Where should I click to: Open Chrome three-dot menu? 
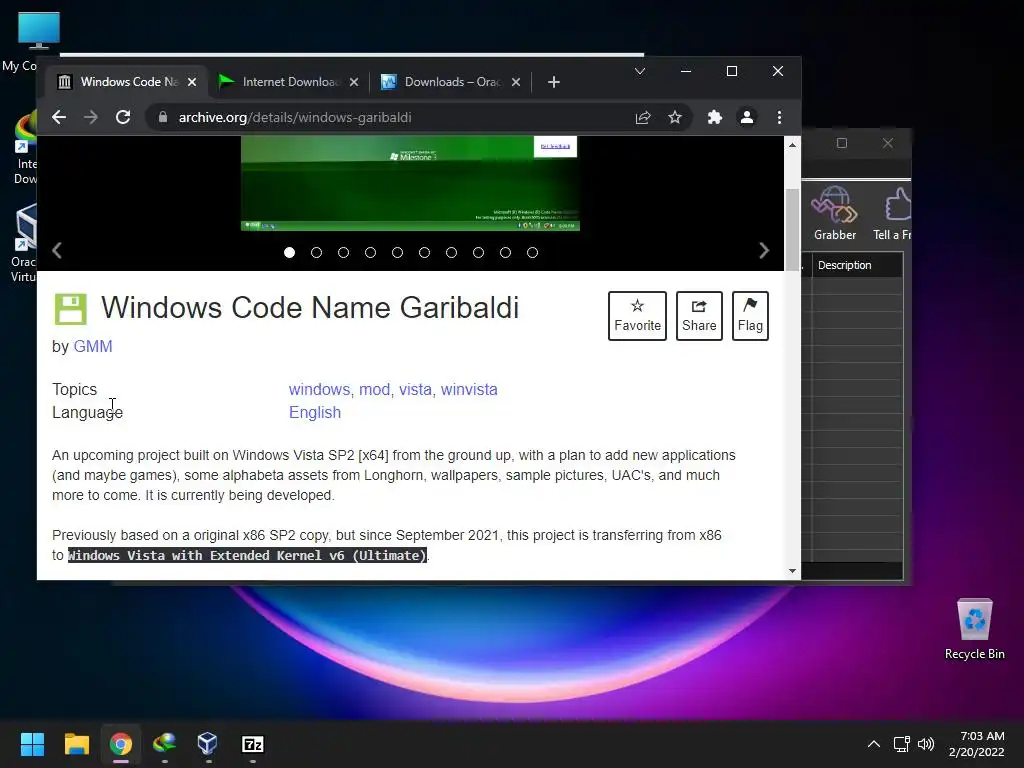coord(779,118)
